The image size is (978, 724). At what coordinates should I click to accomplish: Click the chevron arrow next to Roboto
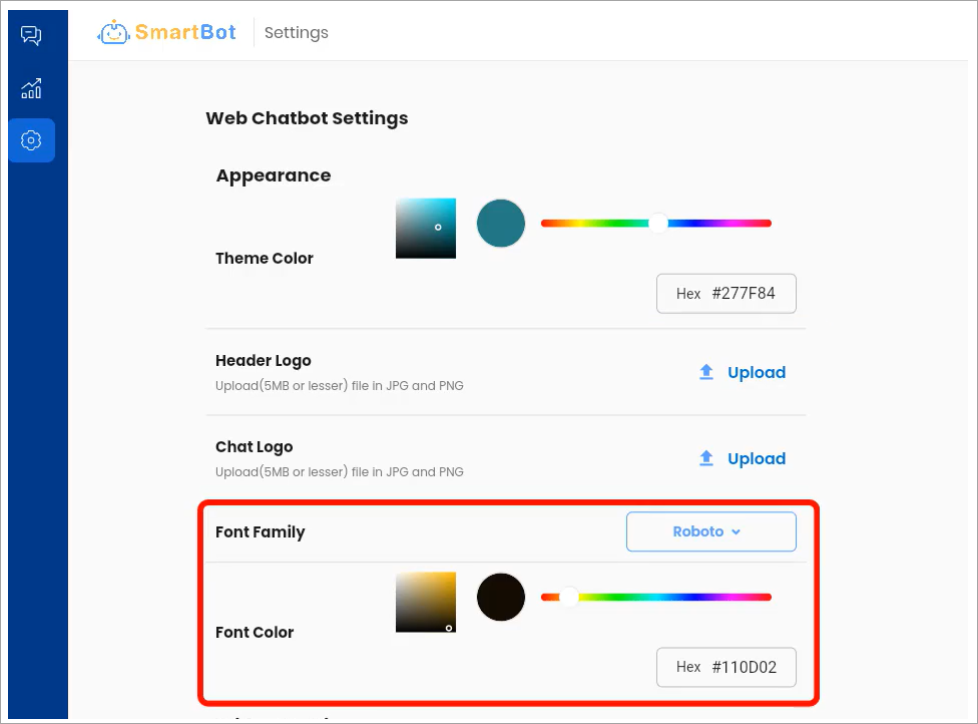pyautogui.click(x=736, y=532)
